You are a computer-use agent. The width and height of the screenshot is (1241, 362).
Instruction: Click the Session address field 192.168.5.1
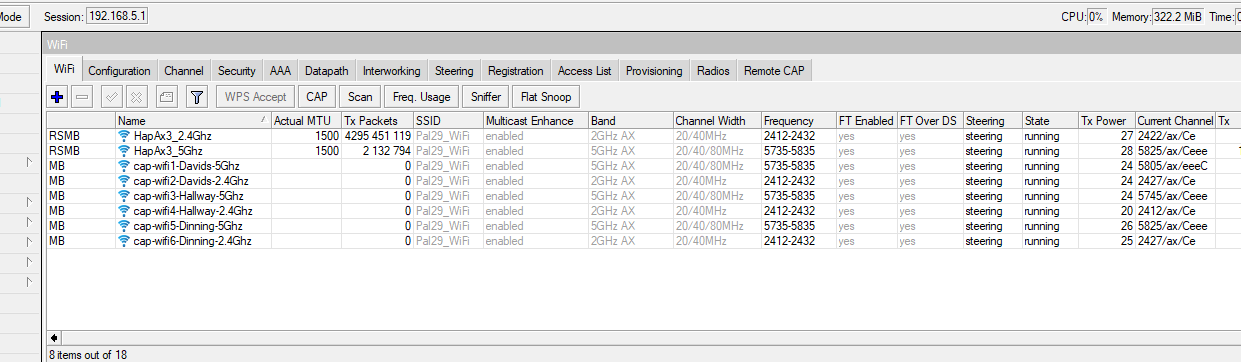[117, 16]
